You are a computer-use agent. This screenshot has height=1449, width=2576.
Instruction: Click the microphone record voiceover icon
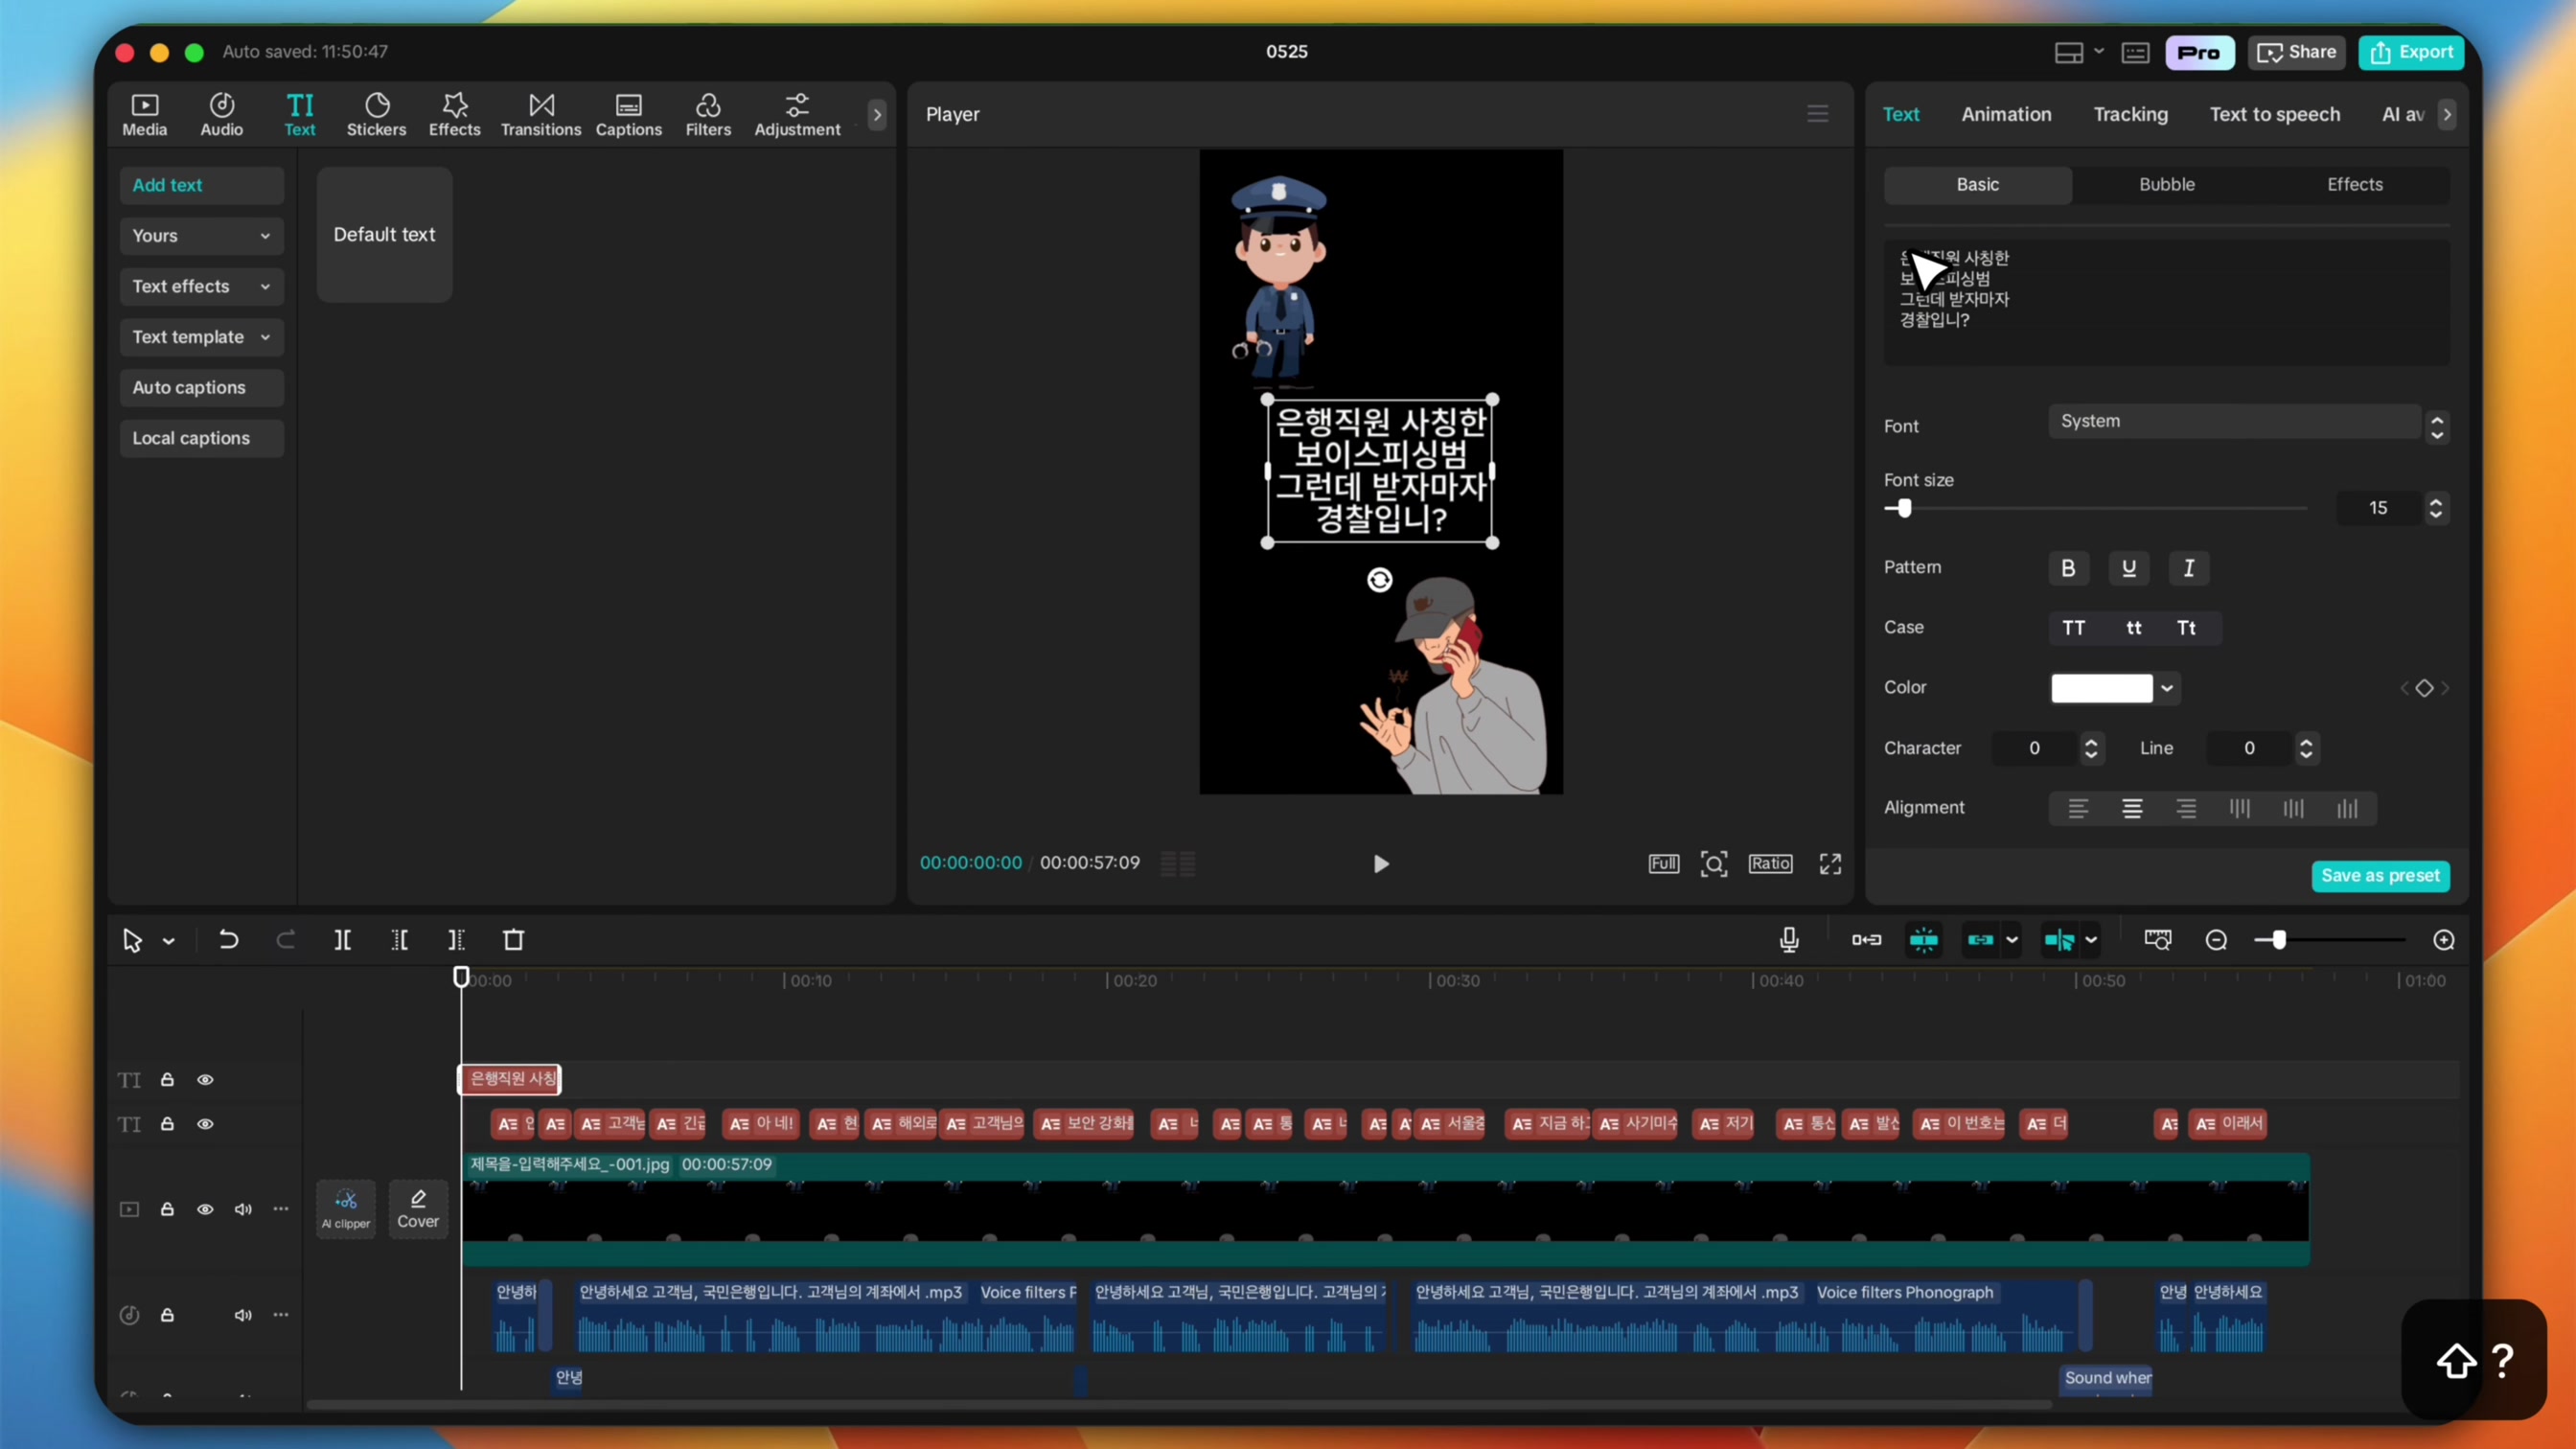pos(1789,940)
